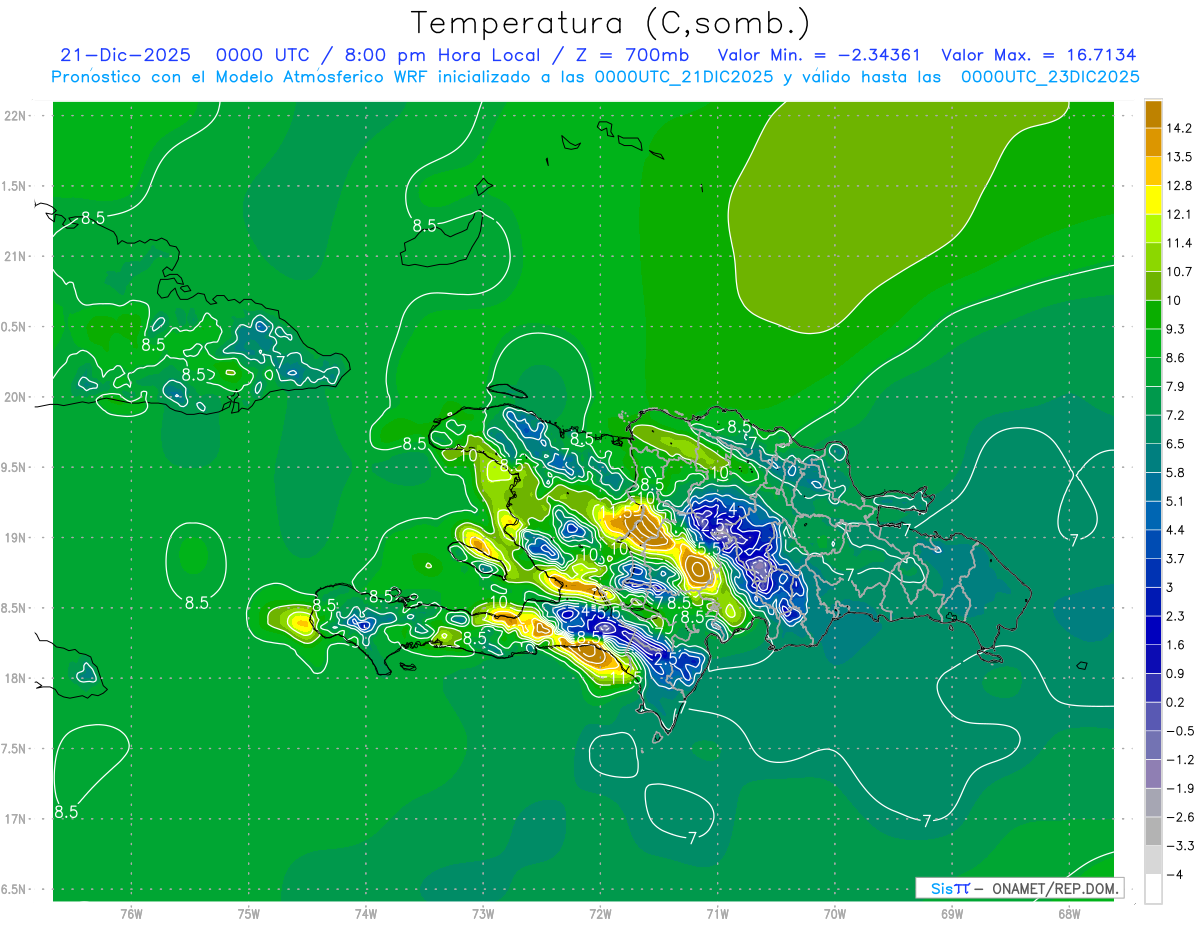Click the purple swatch between -1.9 and -1.2
The height and width of the screenshot is (927, 1200).
pyautogui.click(x=1153, y=775)
